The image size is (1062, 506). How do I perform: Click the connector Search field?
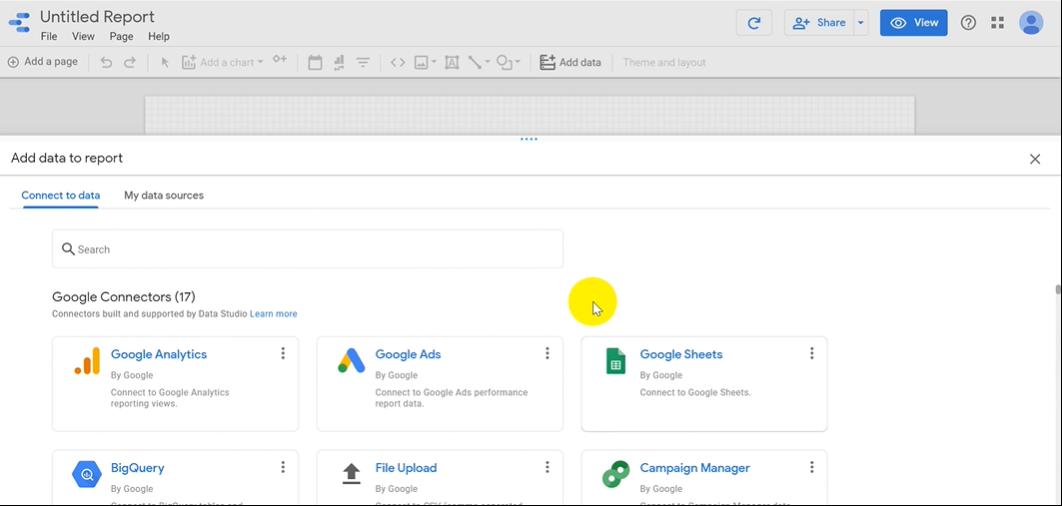(307, 249)
